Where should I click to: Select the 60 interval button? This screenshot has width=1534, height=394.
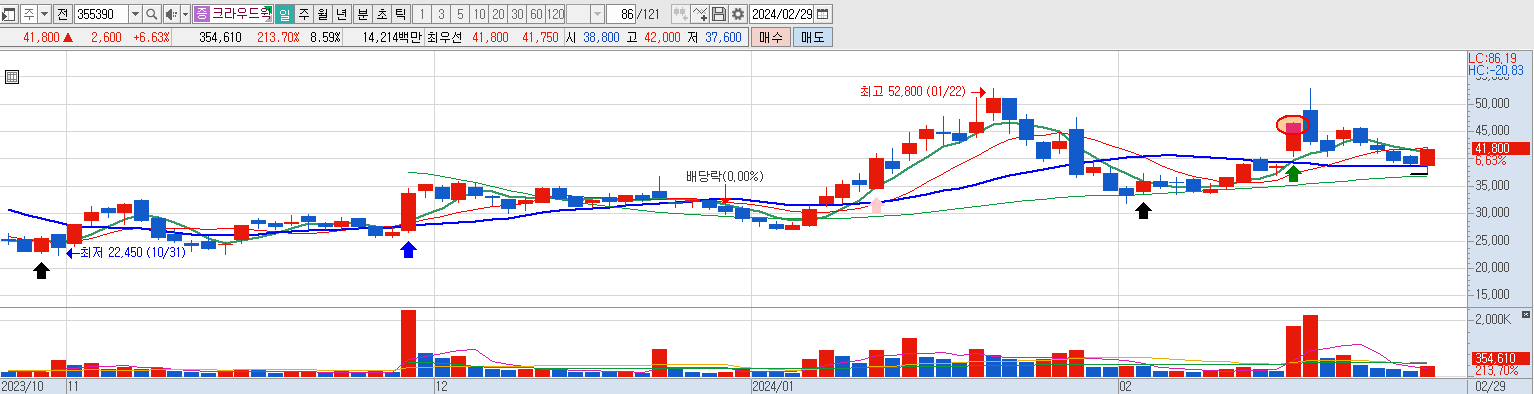coord(536,14)
